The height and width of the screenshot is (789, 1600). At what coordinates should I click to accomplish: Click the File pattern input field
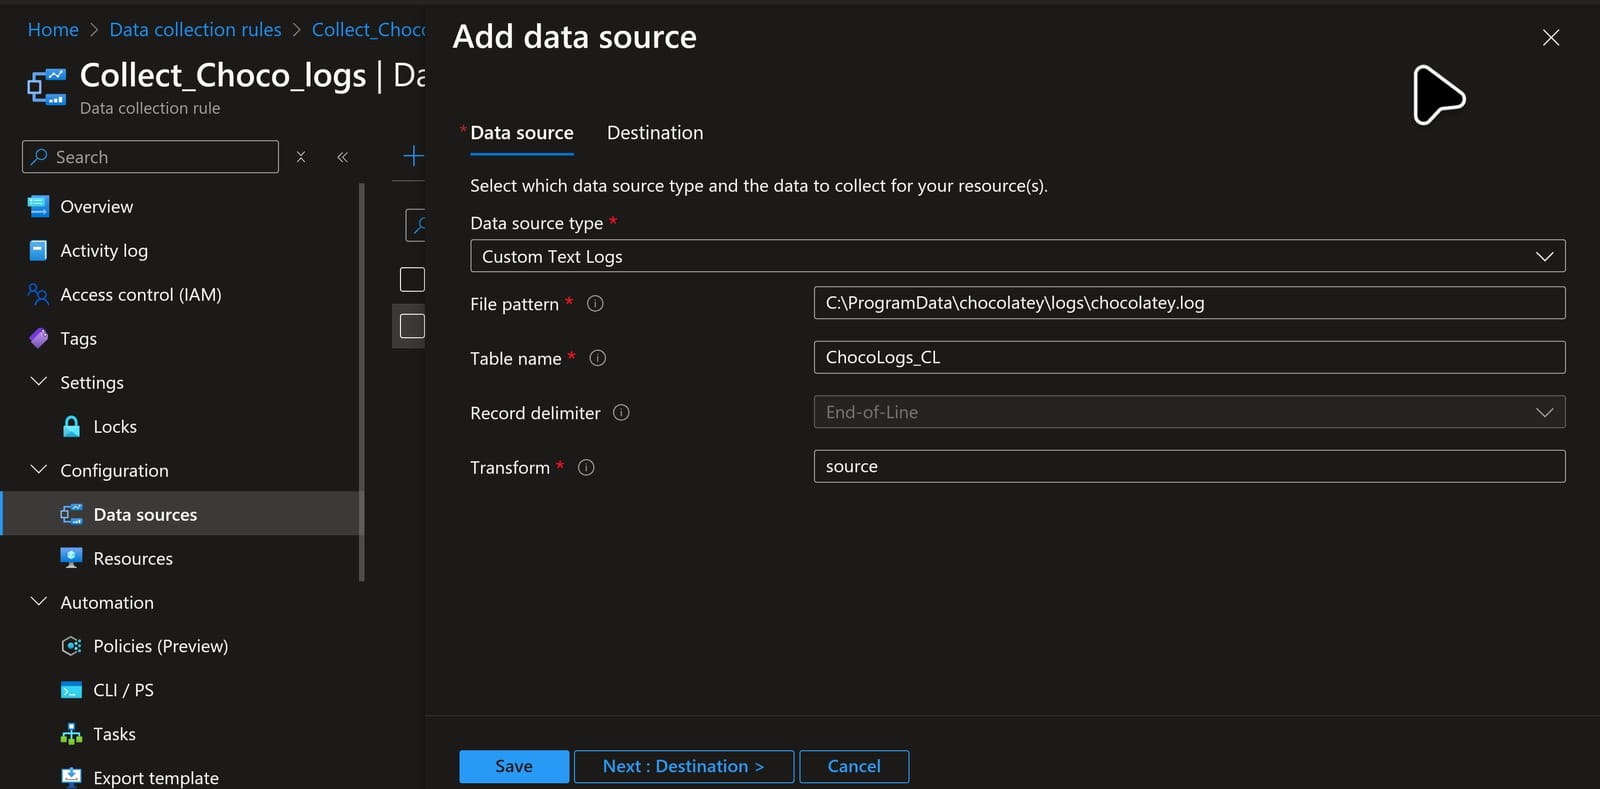coord(1190,303)
